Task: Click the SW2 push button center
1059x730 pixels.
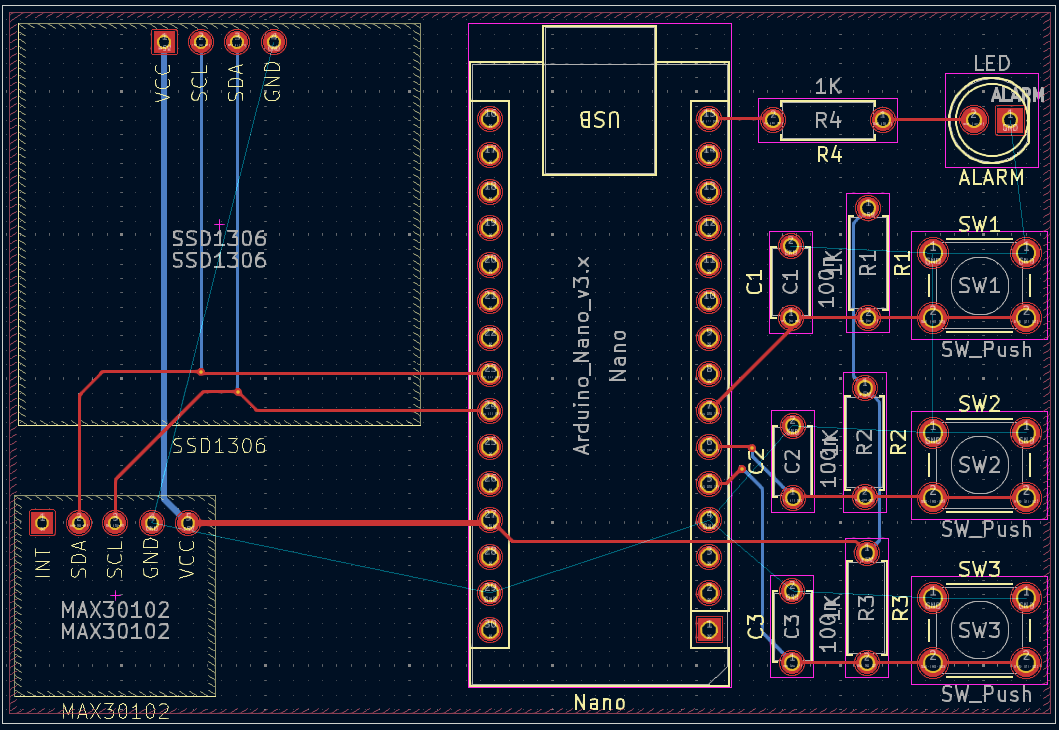Action: click(978, 465)
